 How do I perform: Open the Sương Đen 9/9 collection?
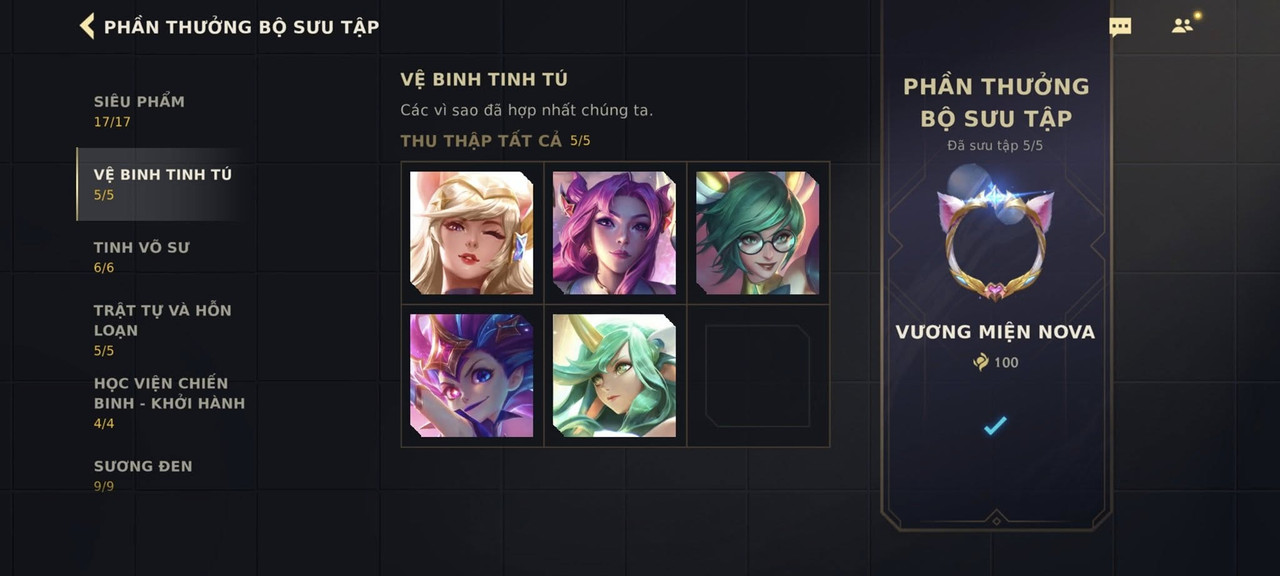coord(143,475)
